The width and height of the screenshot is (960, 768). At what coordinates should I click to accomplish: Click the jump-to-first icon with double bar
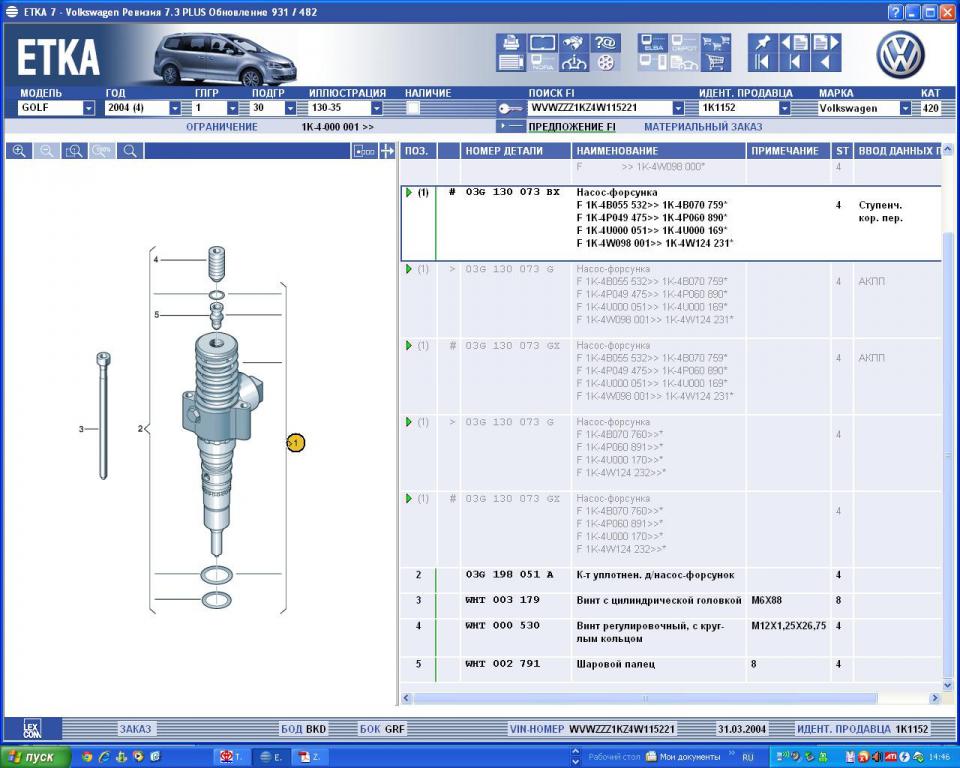(x=763, y=62)
